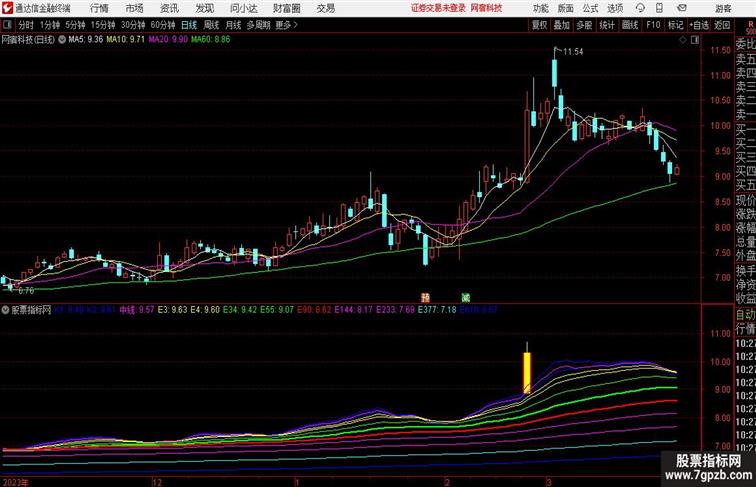Screen dimensions: 756x487
Task: Open the 选项 menu
Action: pyautogui.click(x=615, y=8)
